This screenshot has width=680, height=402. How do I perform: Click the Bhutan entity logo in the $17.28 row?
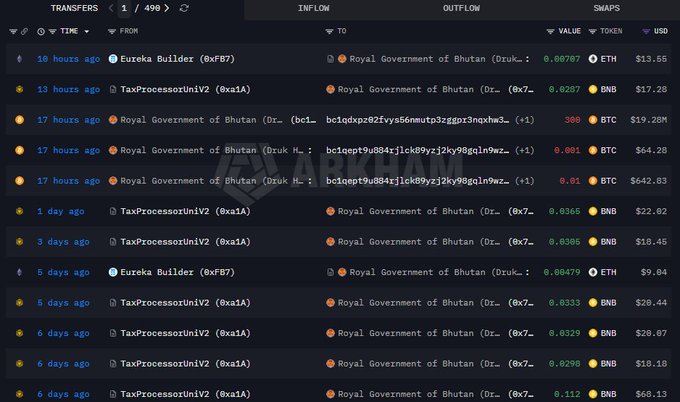[330, 89]
